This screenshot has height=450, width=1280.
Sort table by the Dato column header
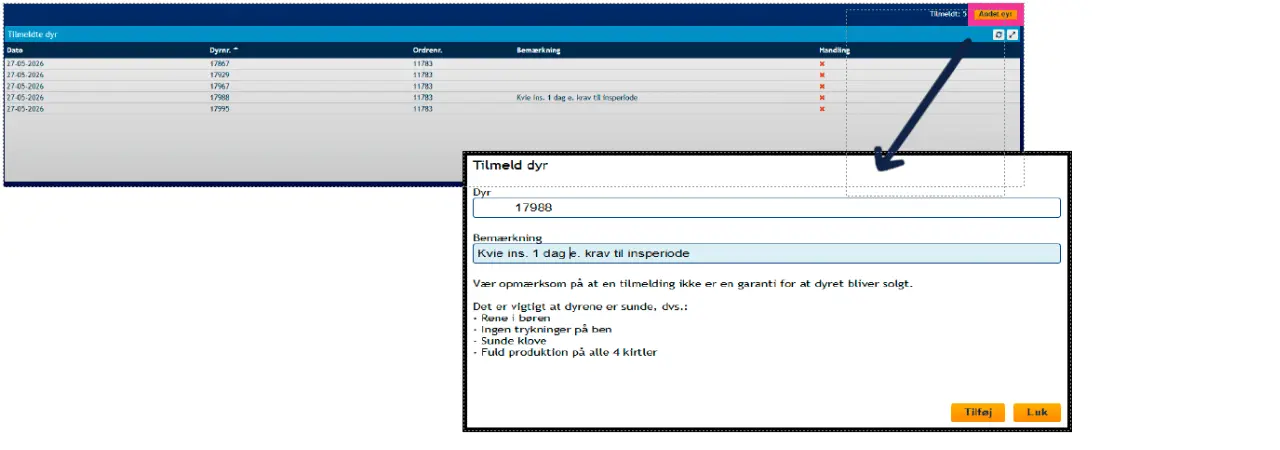pos(15,50)
